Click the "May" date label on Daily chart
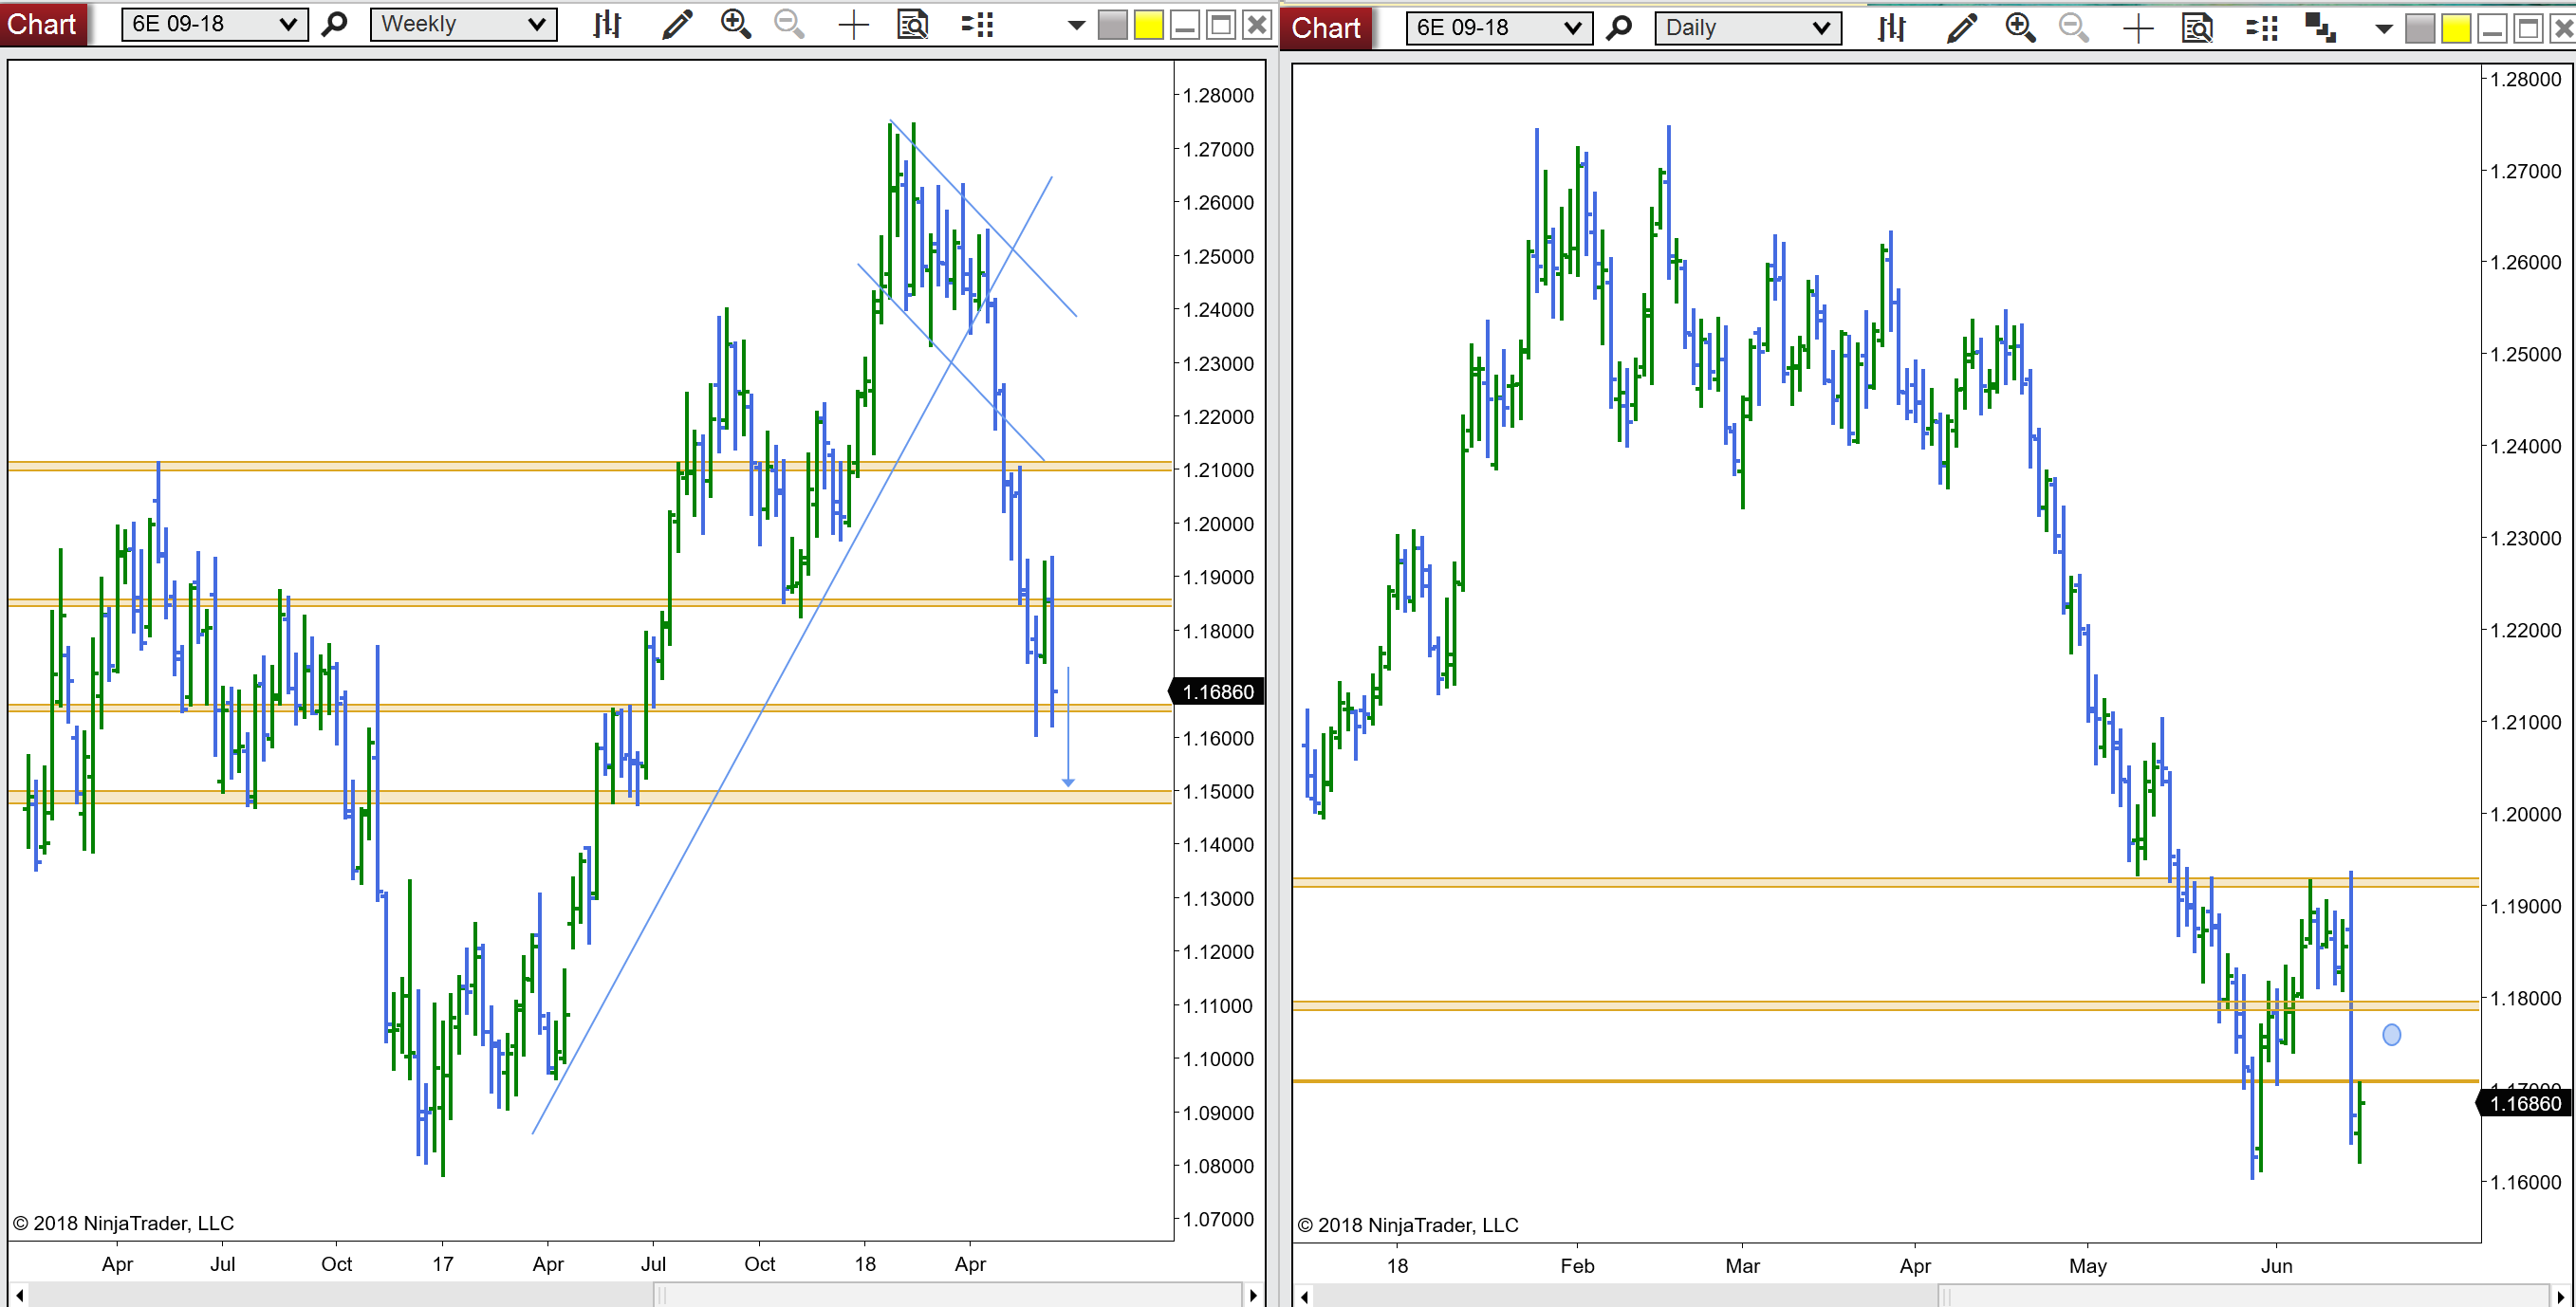 coord(2087,1266)
